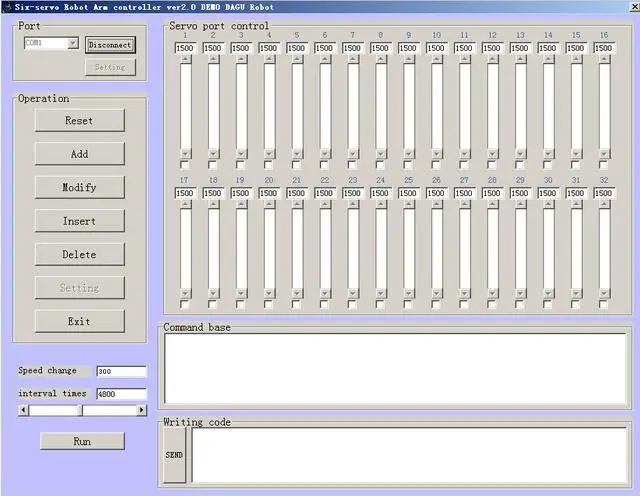
Task: Click the down arrow on servo 10 slider
Action: click(x=436, y=153)
